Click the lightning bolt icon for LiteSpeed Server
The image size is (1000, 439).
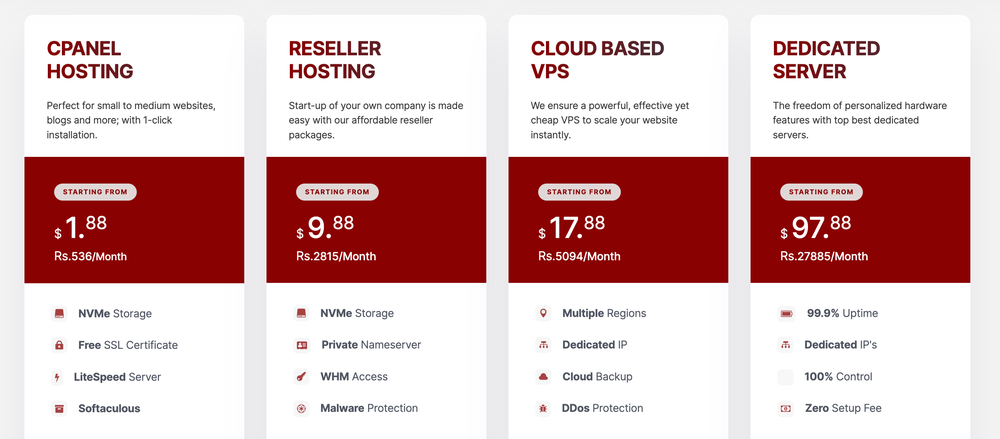point(58,377)
